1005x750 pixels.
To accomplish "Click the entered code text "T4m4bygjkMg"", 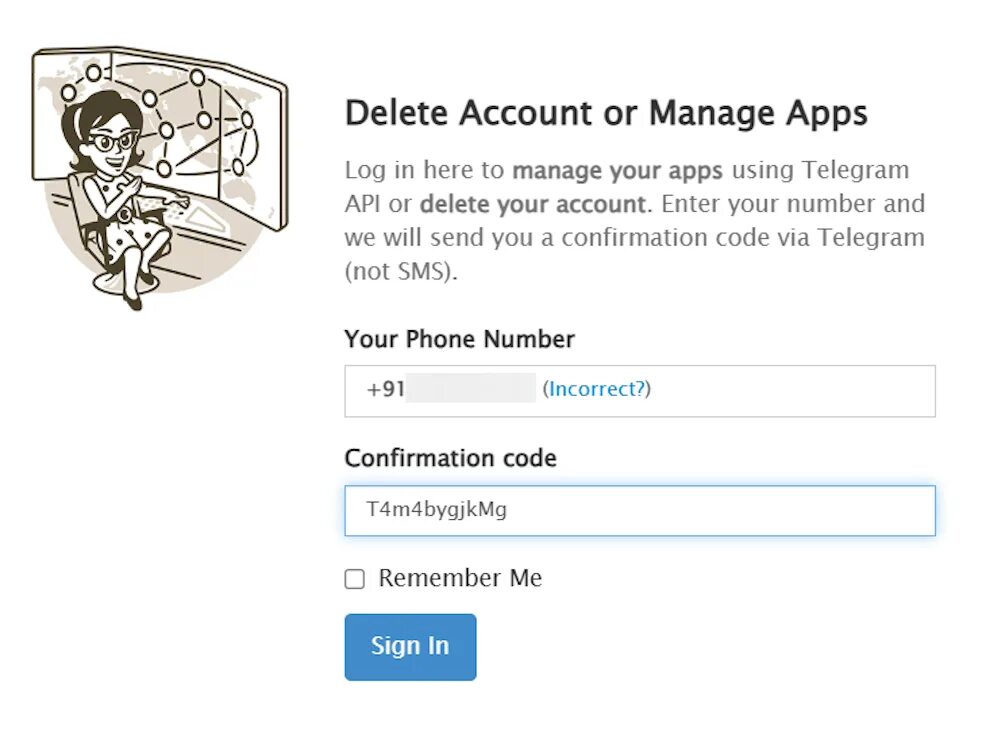I will click(437, 510).
